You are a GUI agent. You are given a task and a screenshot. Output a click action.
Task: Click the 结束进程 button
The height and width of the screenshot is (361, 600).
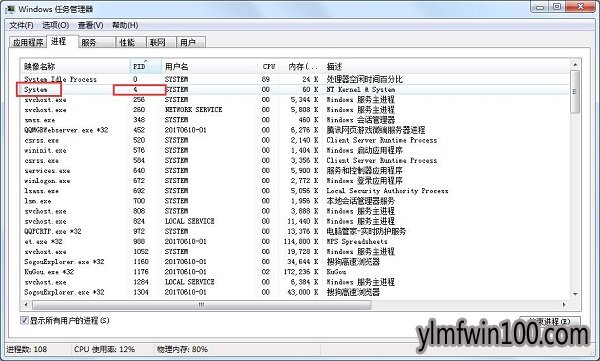click(549, 322)
